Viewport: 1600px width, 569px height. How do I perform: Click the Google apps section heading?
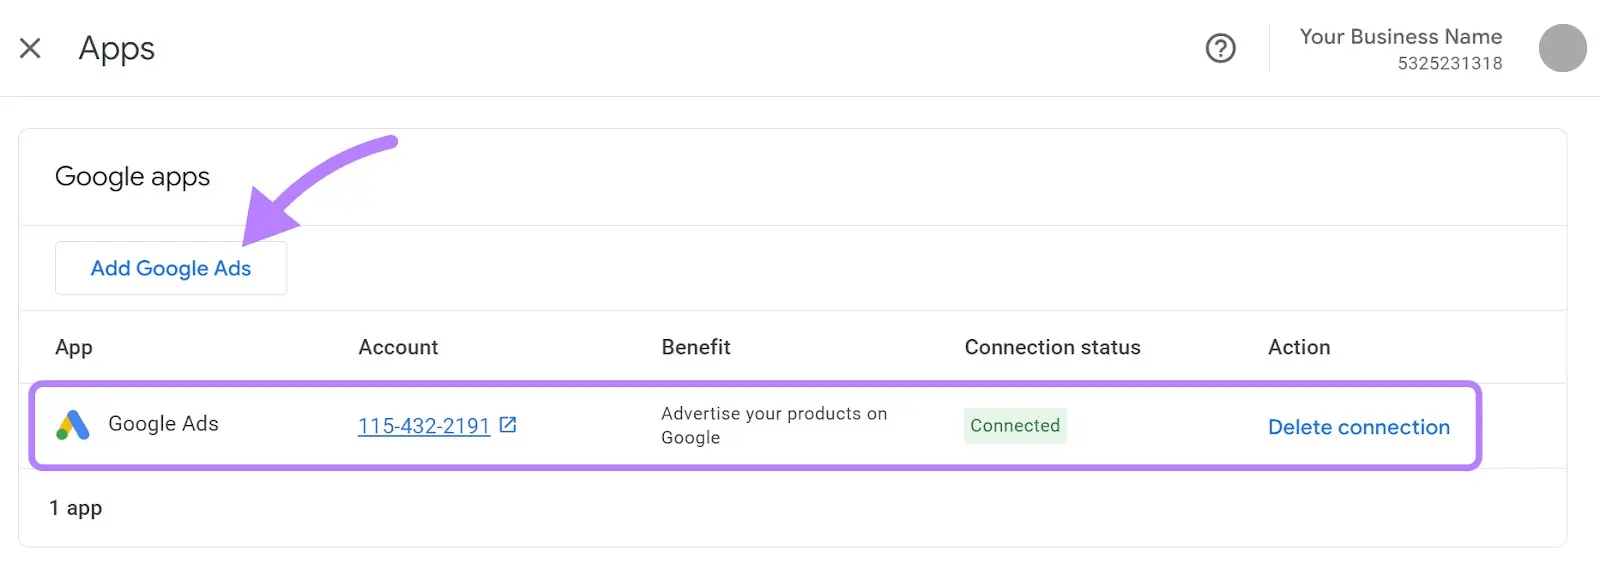(x=132, y=177)
